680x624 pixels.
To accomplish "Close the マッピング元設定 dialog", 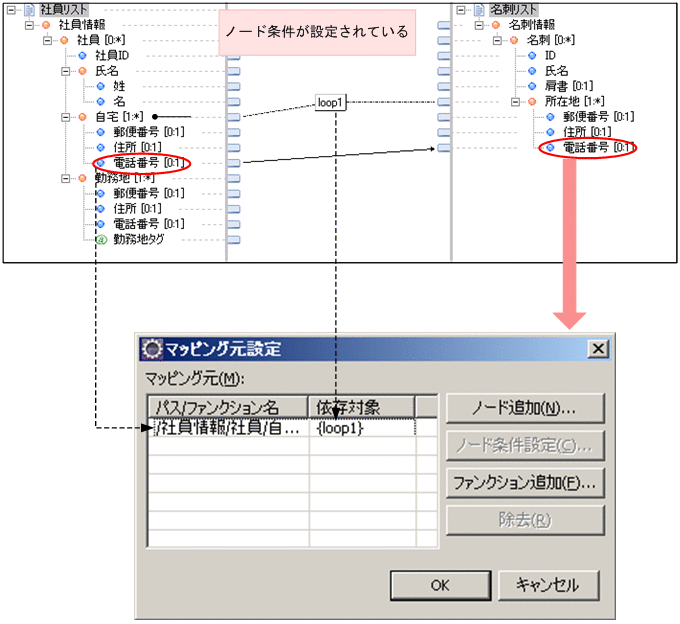I will coord(598,349).
